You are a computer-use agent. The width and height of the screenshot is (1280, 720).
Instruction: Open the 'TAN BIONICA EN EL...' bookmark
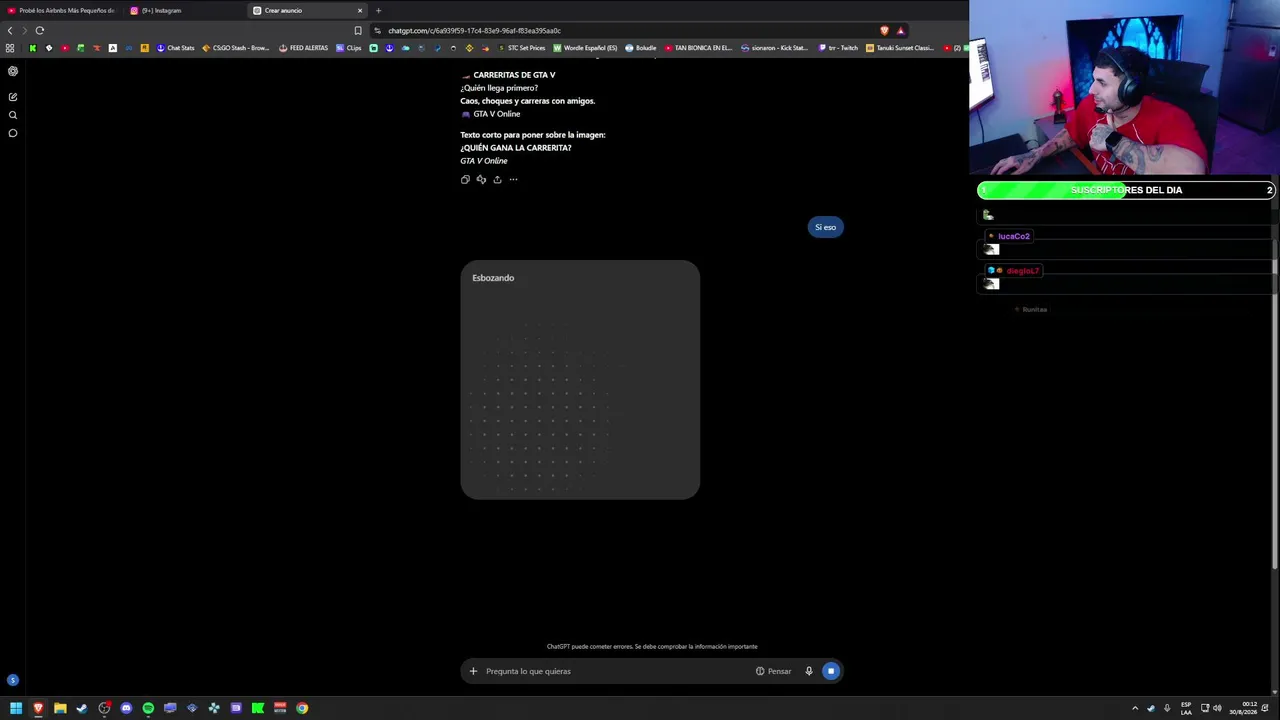[x=698, y=48]
